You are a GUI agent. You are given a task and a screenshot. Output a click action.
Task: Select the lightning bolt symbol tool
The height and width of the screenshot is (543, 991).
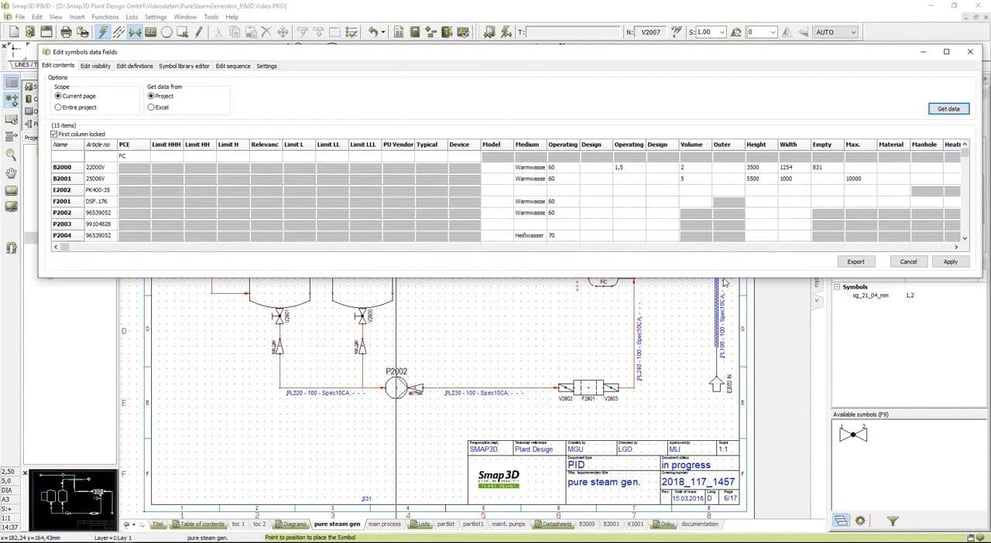pos(102,32)
